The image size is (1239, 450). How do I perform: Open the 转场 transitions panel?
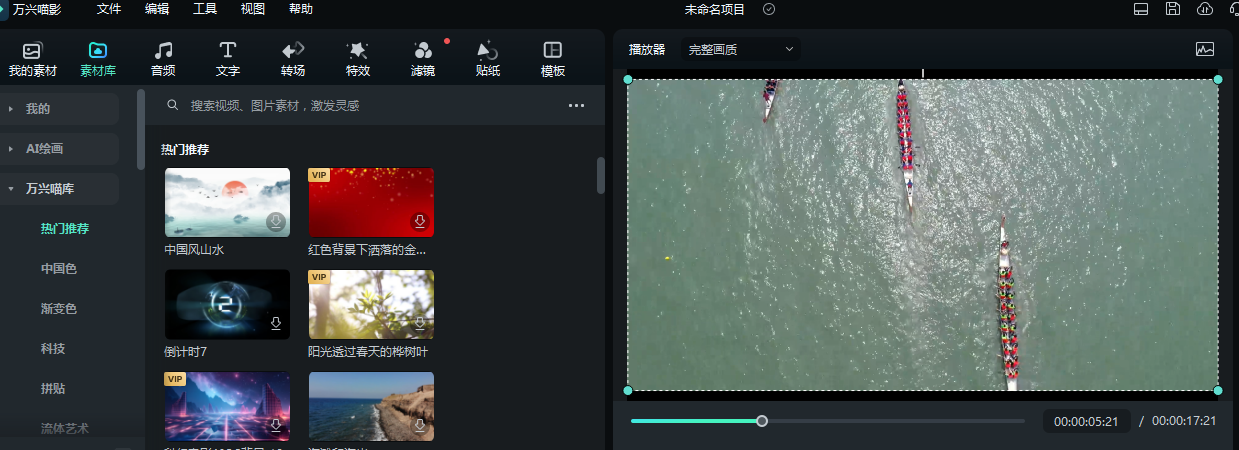tap(293, 59)
